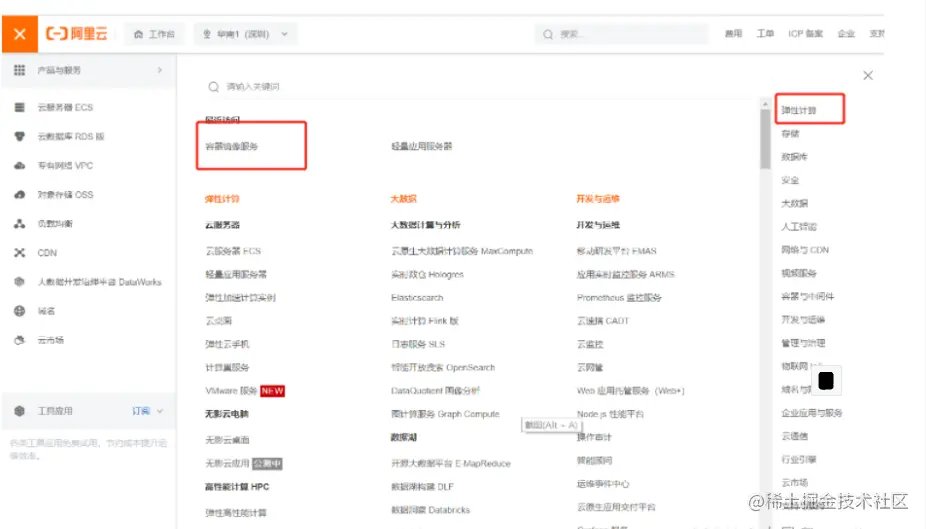Screen dimensions: 926x529
Task: Open the 企业 header menu
Action: pyautogui.click(x=846, y=34)
